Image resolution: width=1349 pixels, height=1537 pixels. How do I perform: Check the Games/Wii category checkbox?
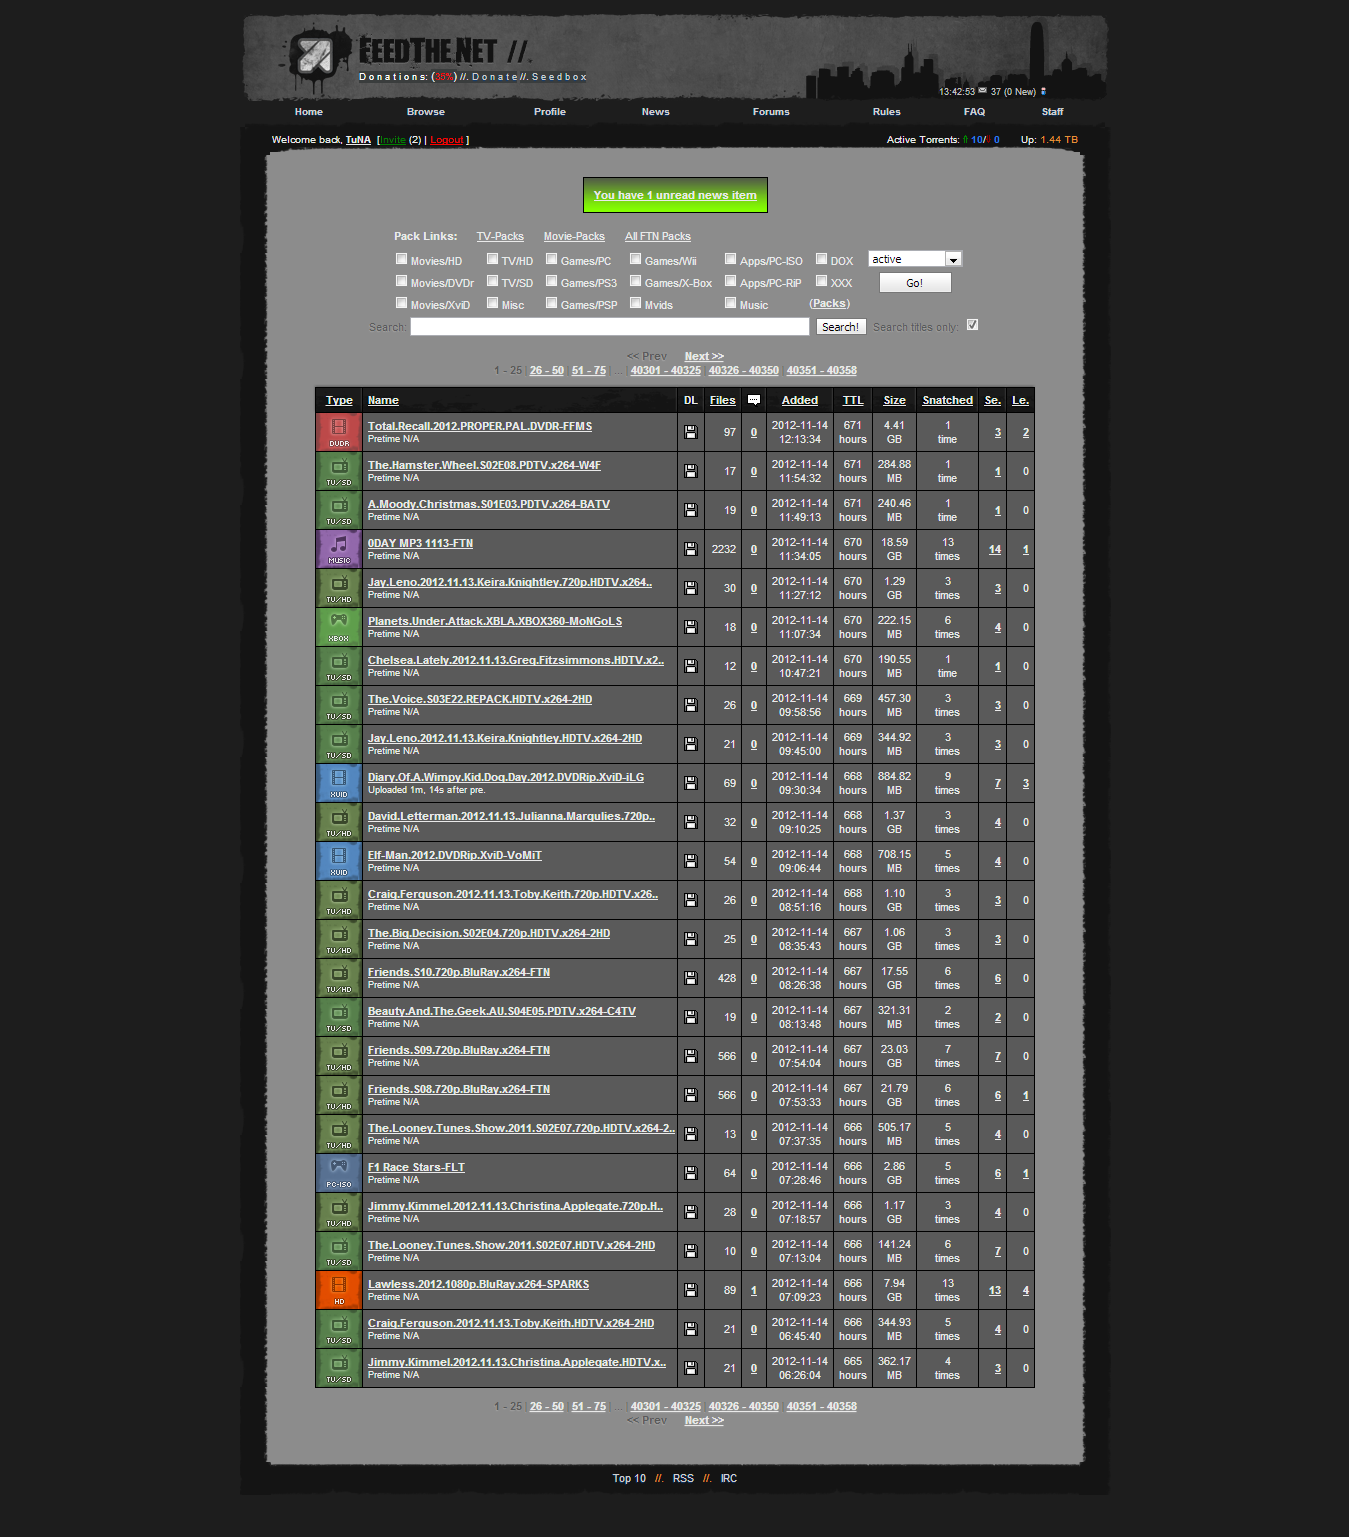[x=635, y=259]
